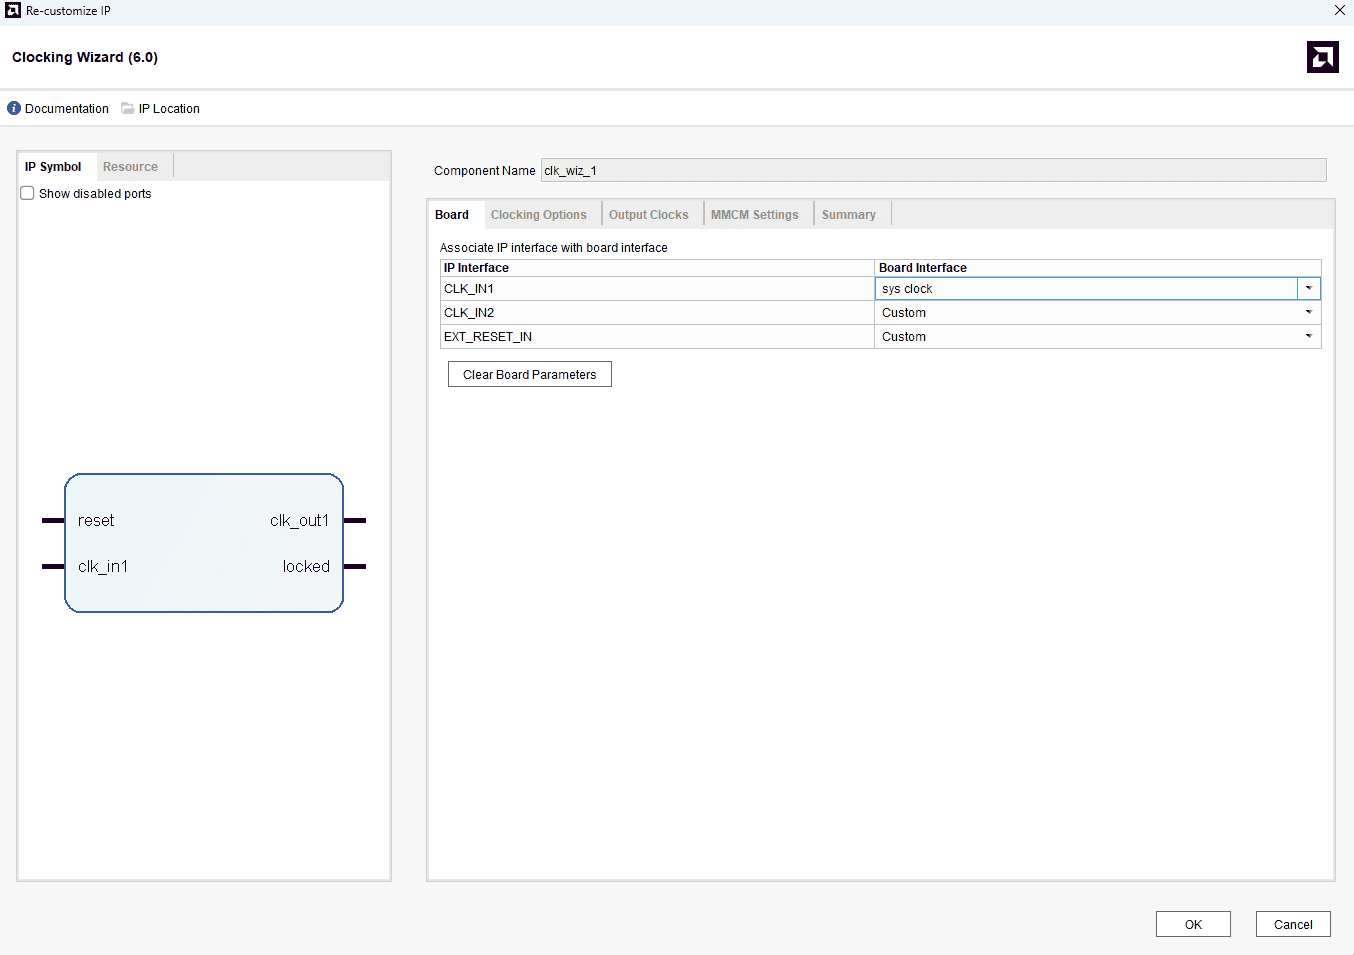1354x955 pixels.
Task: Click the Documentation info icon
Action: (14, 108)
